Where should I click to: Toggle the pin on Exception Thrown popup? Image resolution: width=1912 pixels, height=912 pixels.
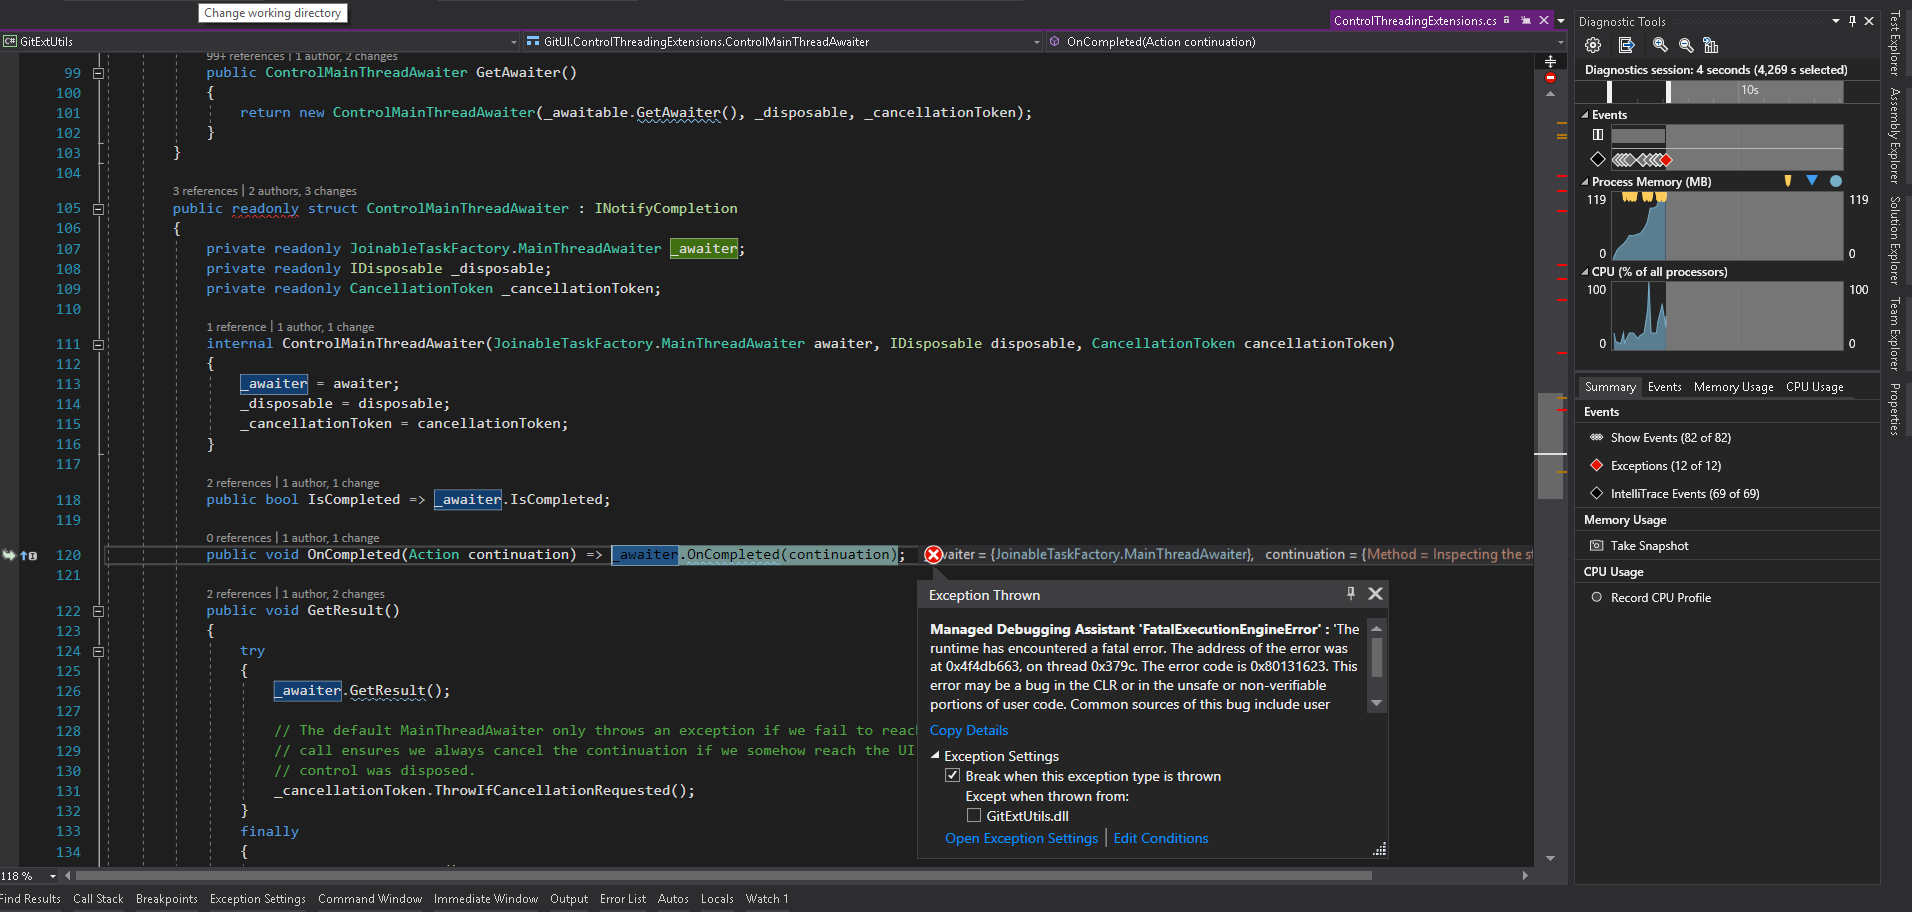(1351, 593)
